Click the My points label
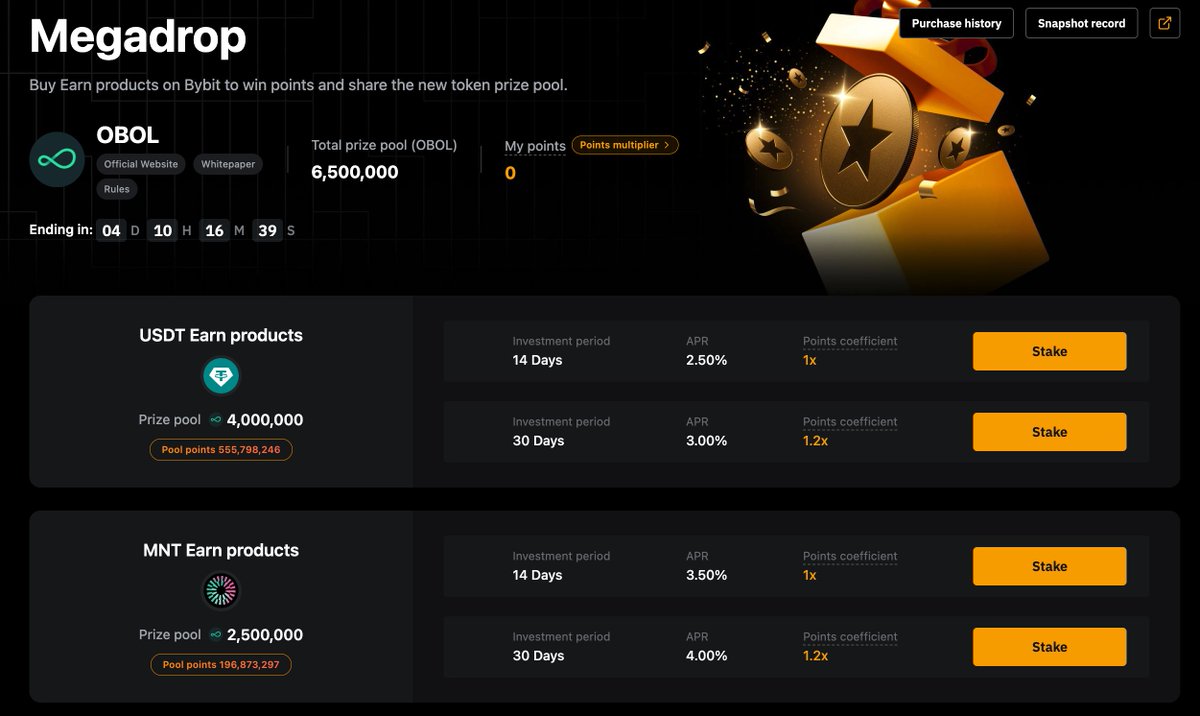The width and height of the screenshot is (1200, 716). tap(535, 146)
